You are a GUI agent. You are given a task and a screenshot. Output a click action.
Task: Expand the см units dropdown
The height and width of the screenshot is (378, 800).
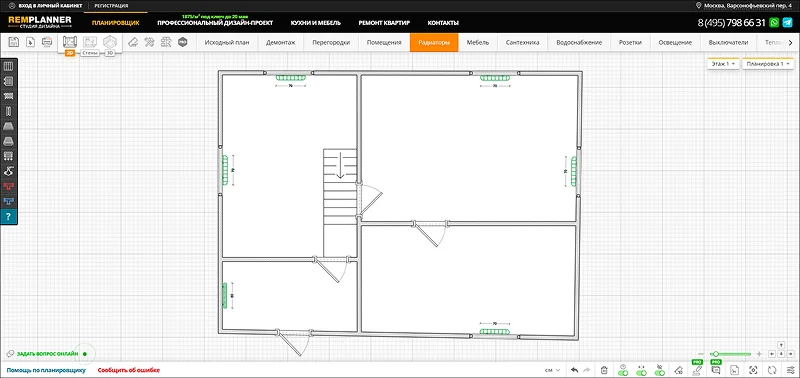pyautogui.click(x=552, y=370)
